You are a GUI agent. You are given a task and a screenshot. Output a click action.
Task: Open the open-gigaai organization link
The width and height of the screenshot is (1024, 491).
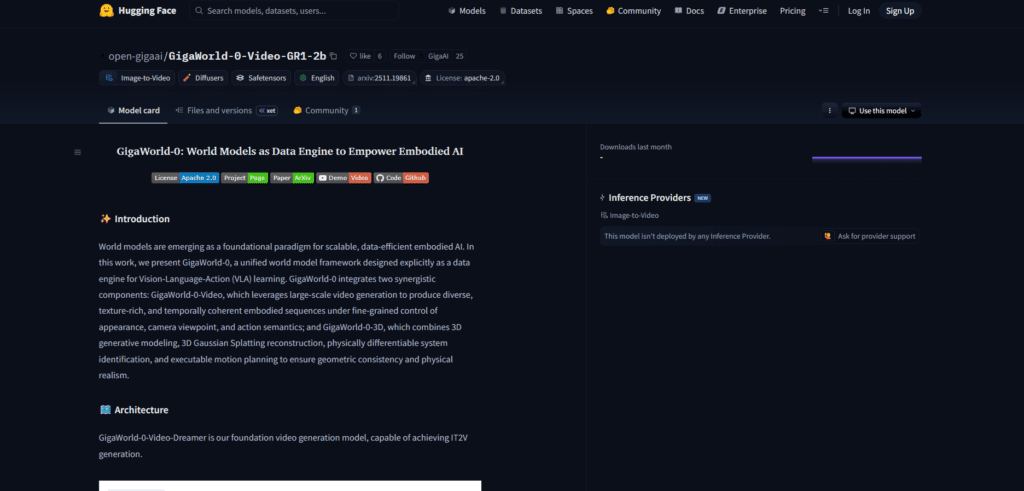click(136, 56)
